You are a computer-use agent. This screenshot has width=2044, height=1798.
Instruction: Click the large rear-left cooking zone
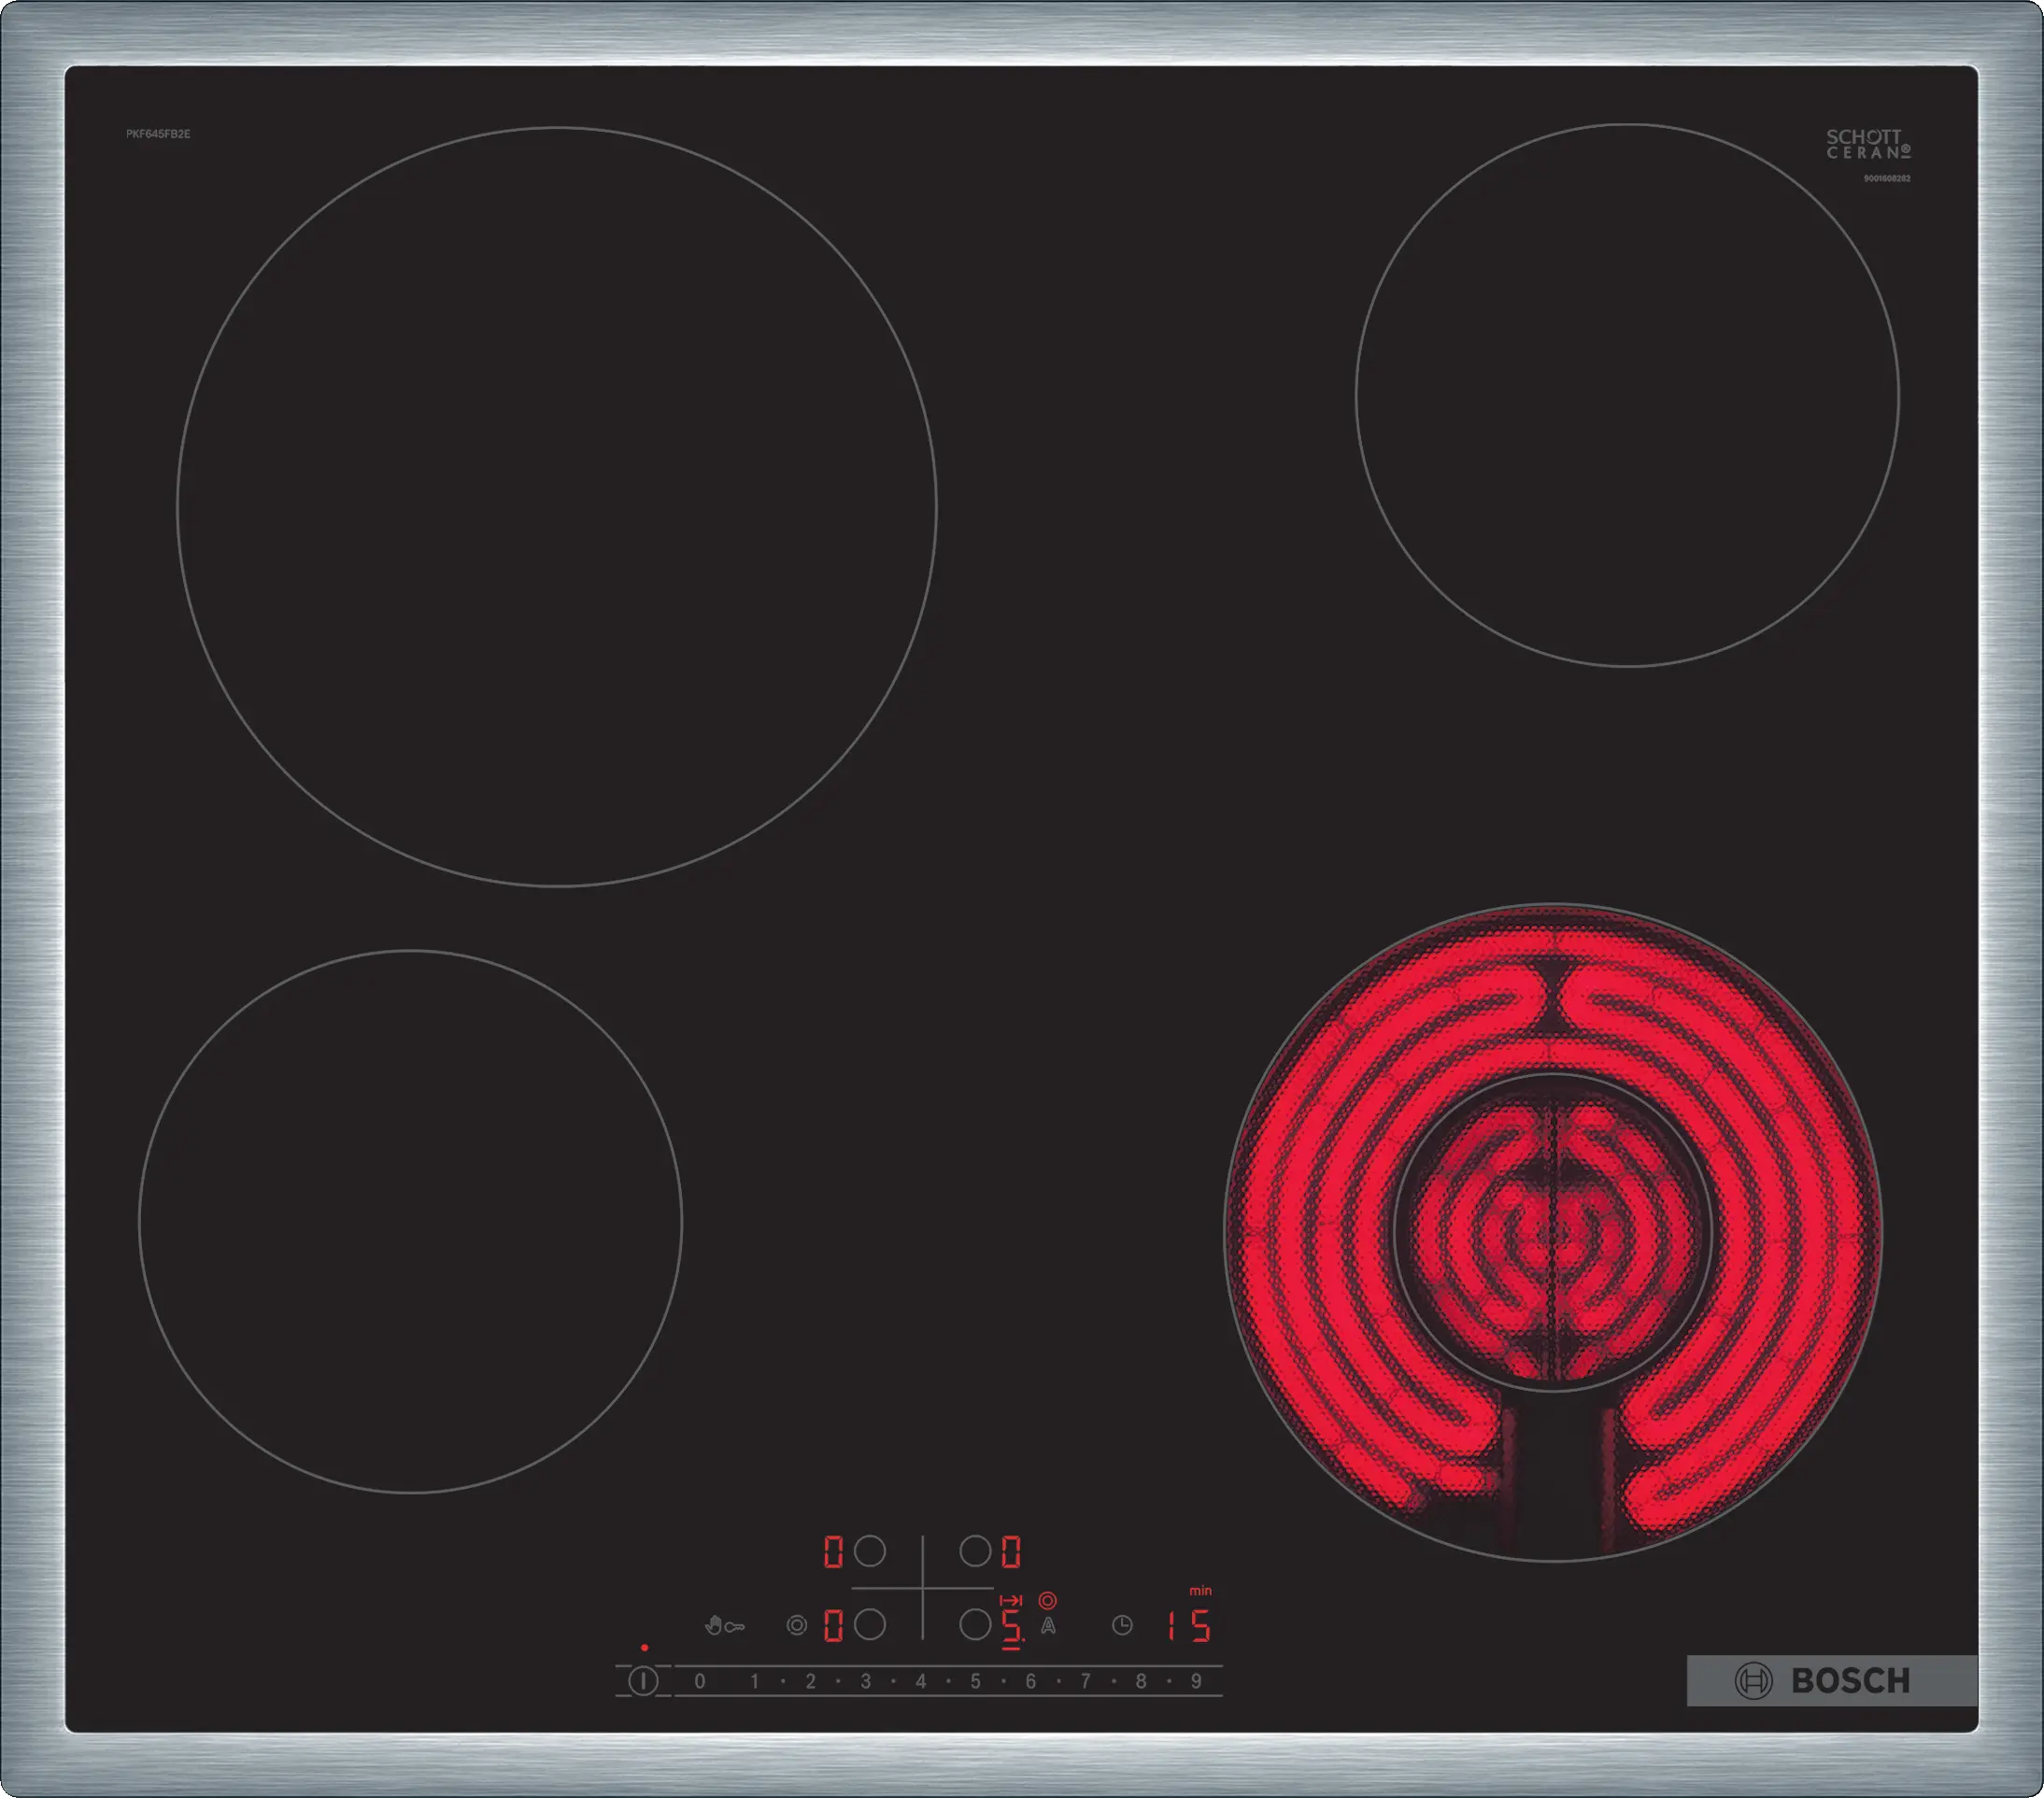tap(557, 506)
